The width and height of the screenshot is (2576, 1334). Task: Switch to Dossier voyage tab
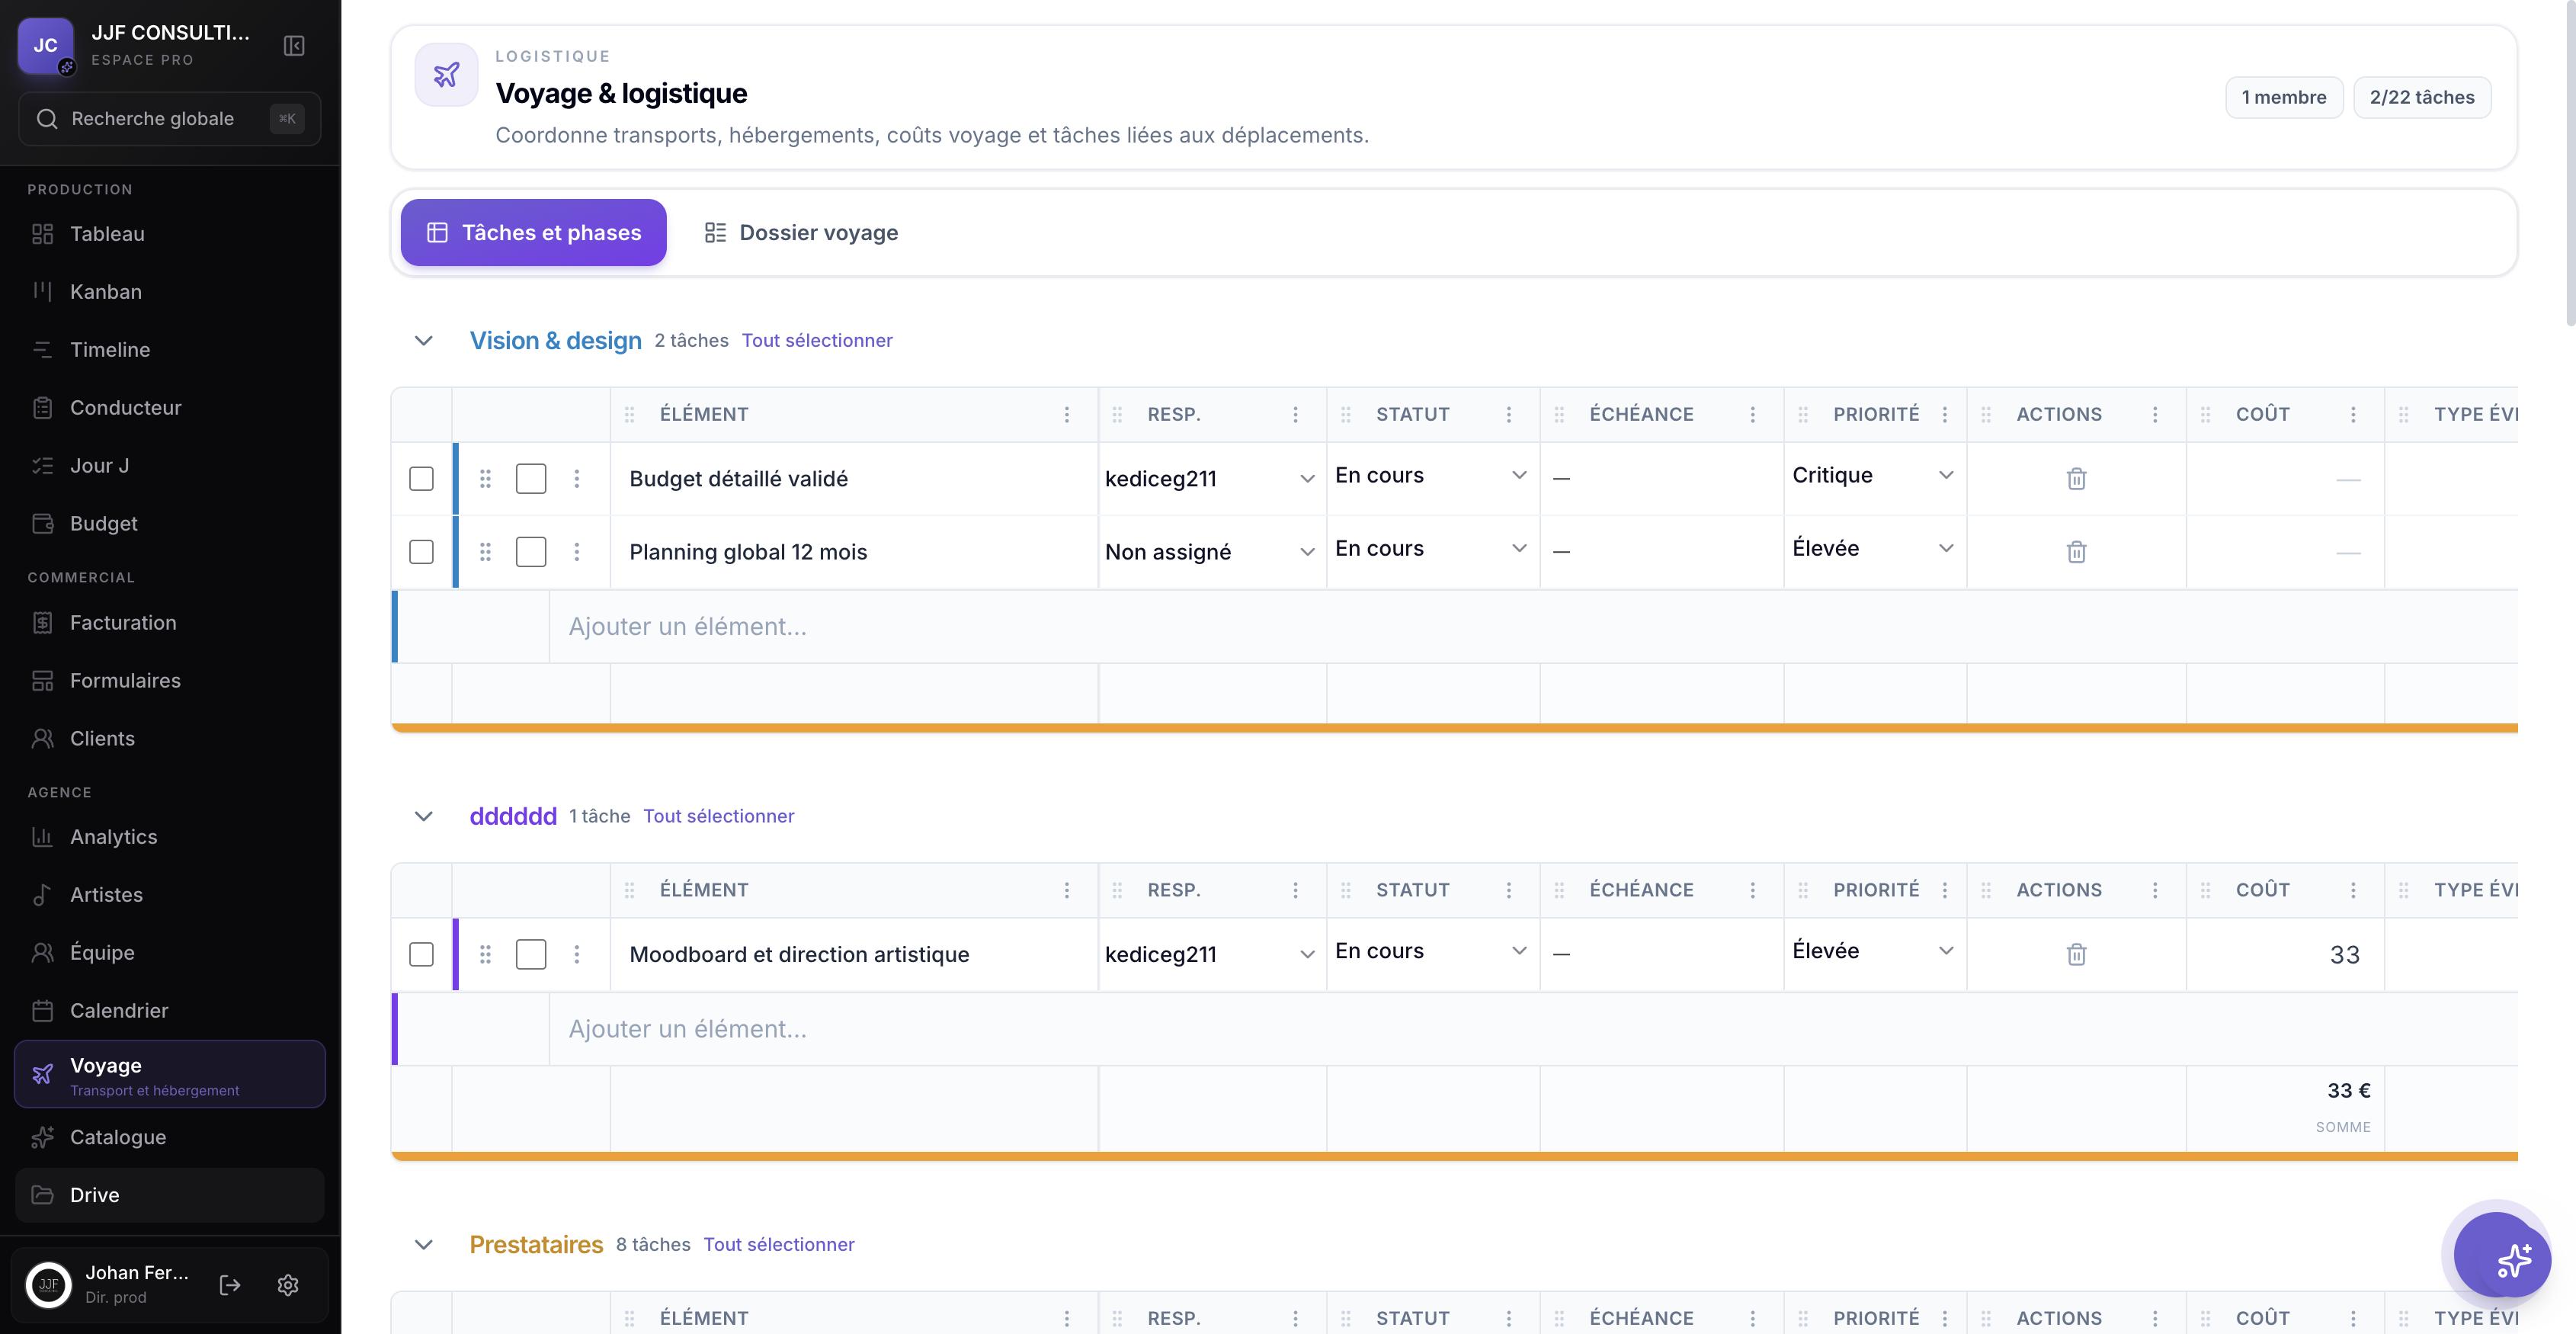[801, 233]
